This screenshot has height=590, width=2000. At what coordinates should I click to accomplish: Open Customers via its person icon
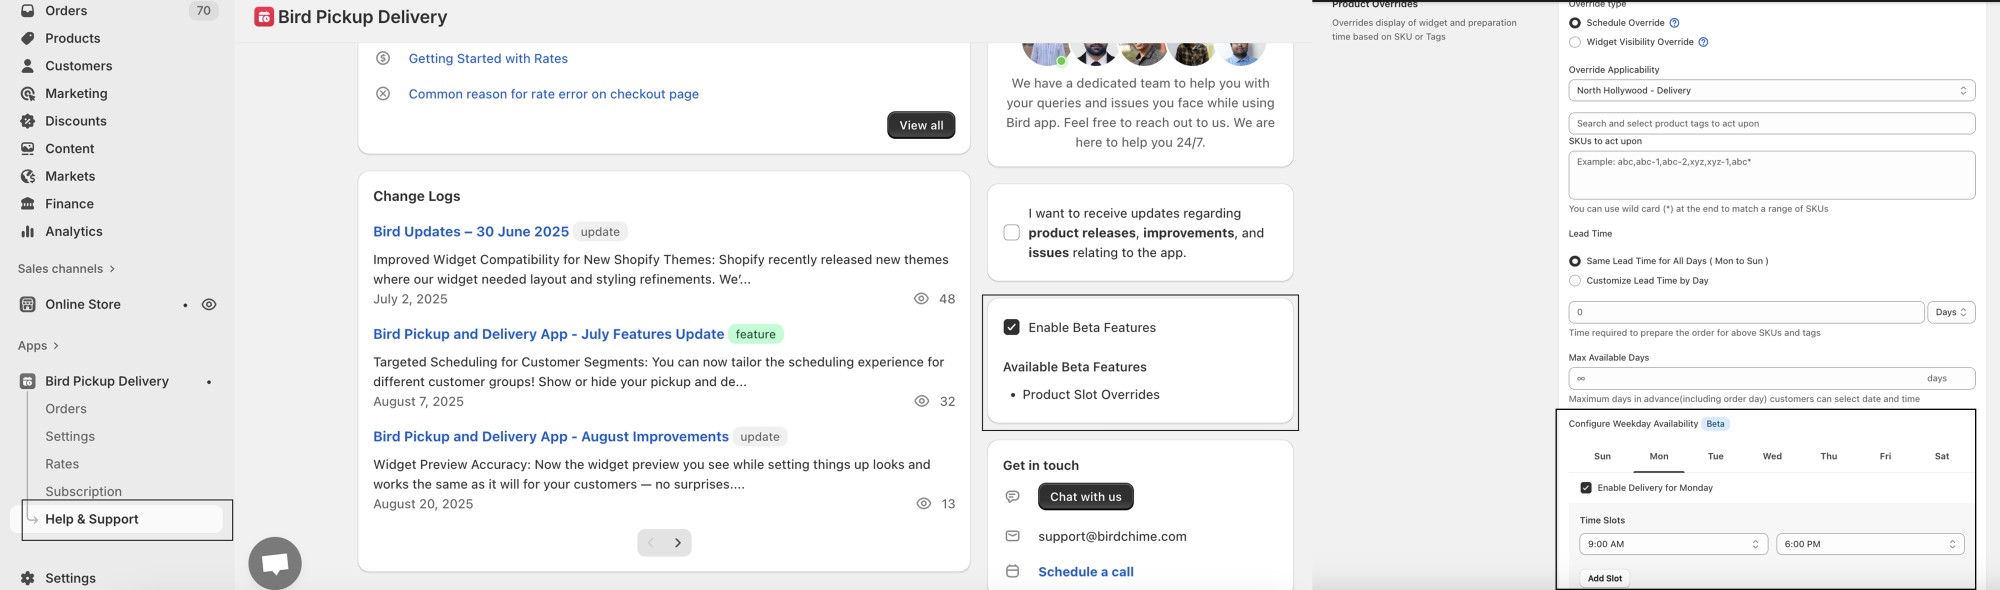coord(28,66)
